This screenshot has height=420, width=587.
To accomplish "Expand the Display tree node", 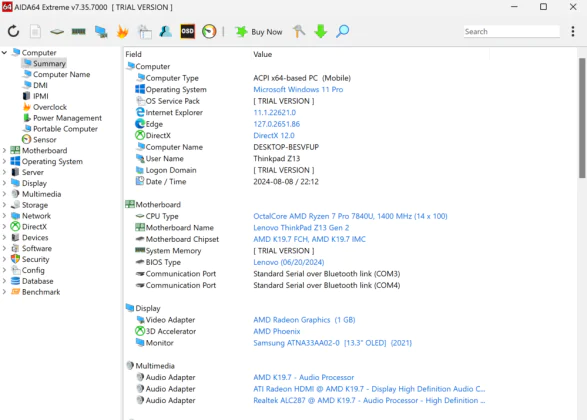I will click(4, 183).
